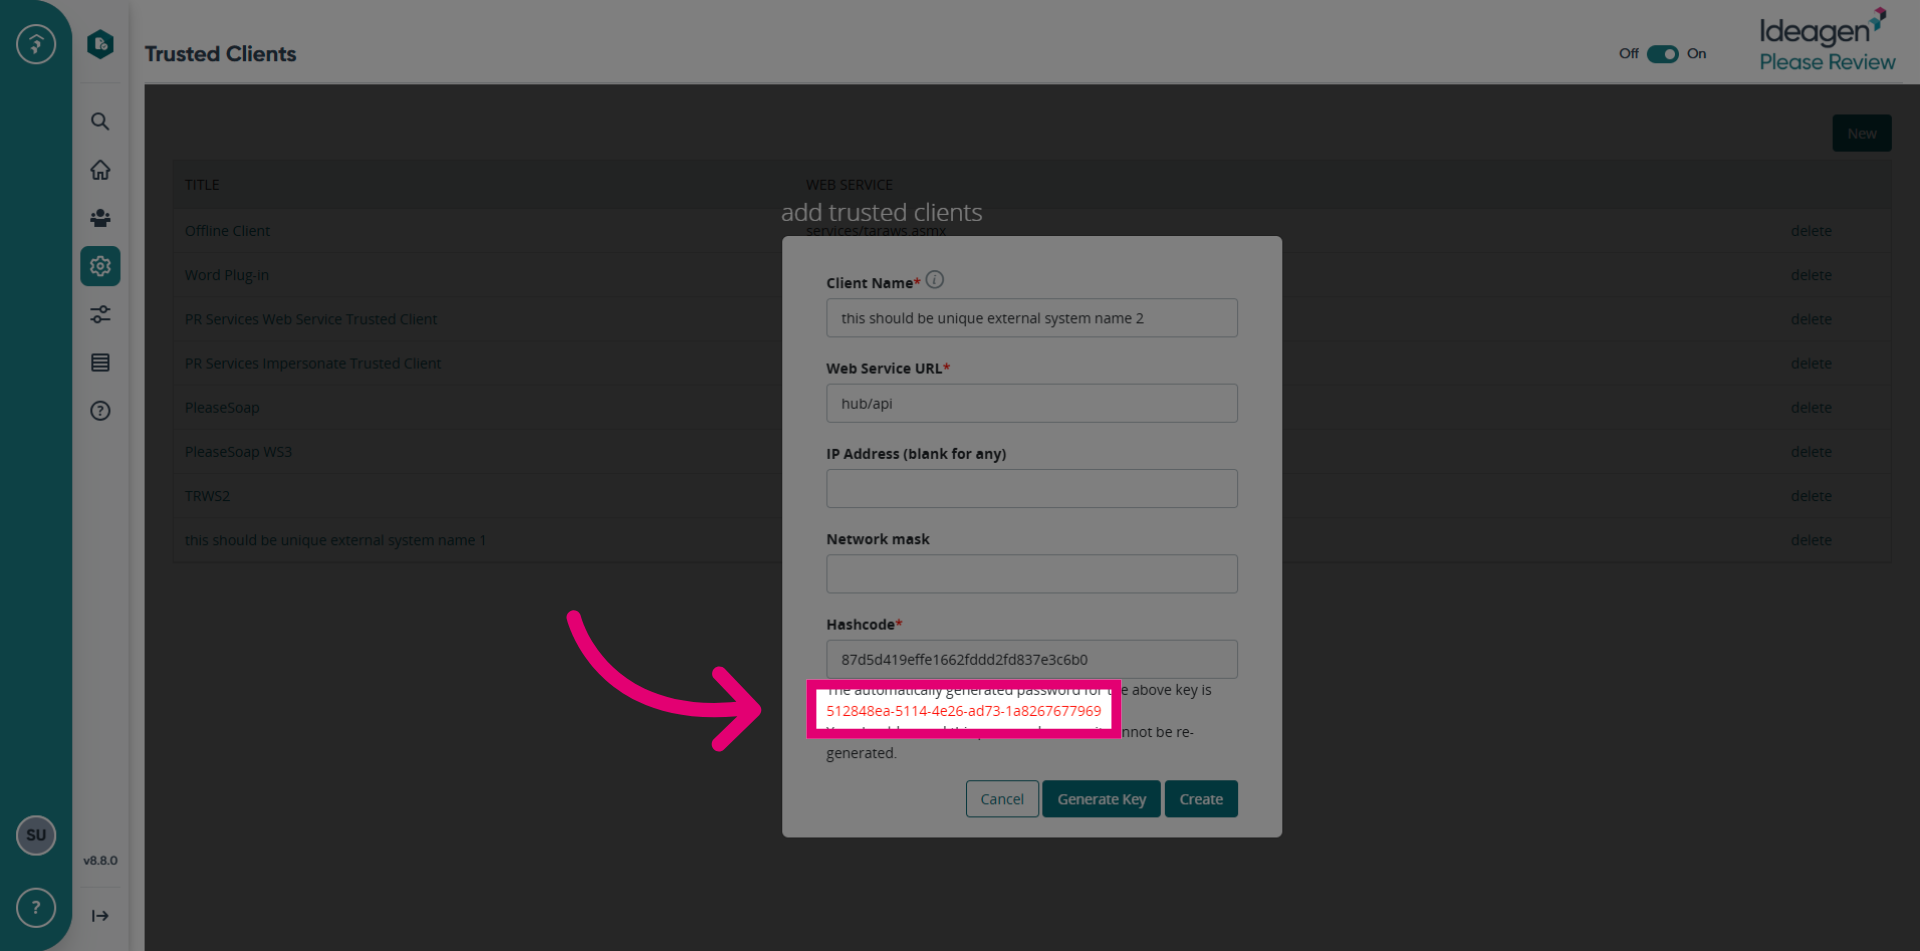Go to the Home icon
1920x951 pixels.
point(100,170)
